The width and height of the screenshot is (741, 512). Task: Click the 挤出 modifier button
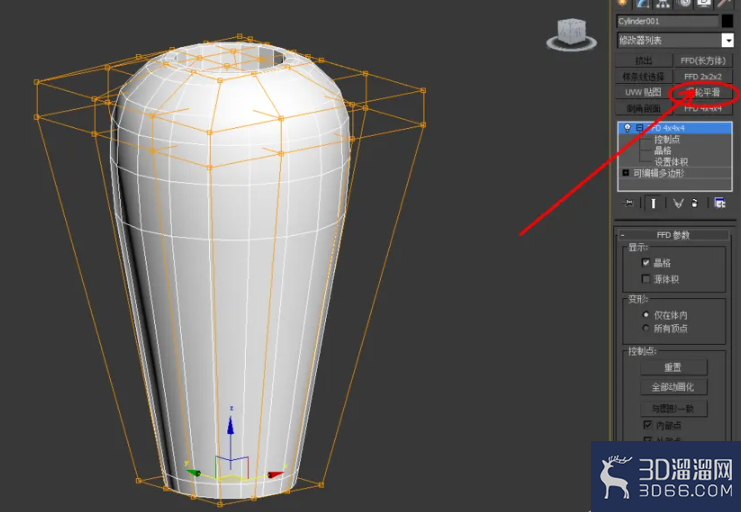coord(644,60)
